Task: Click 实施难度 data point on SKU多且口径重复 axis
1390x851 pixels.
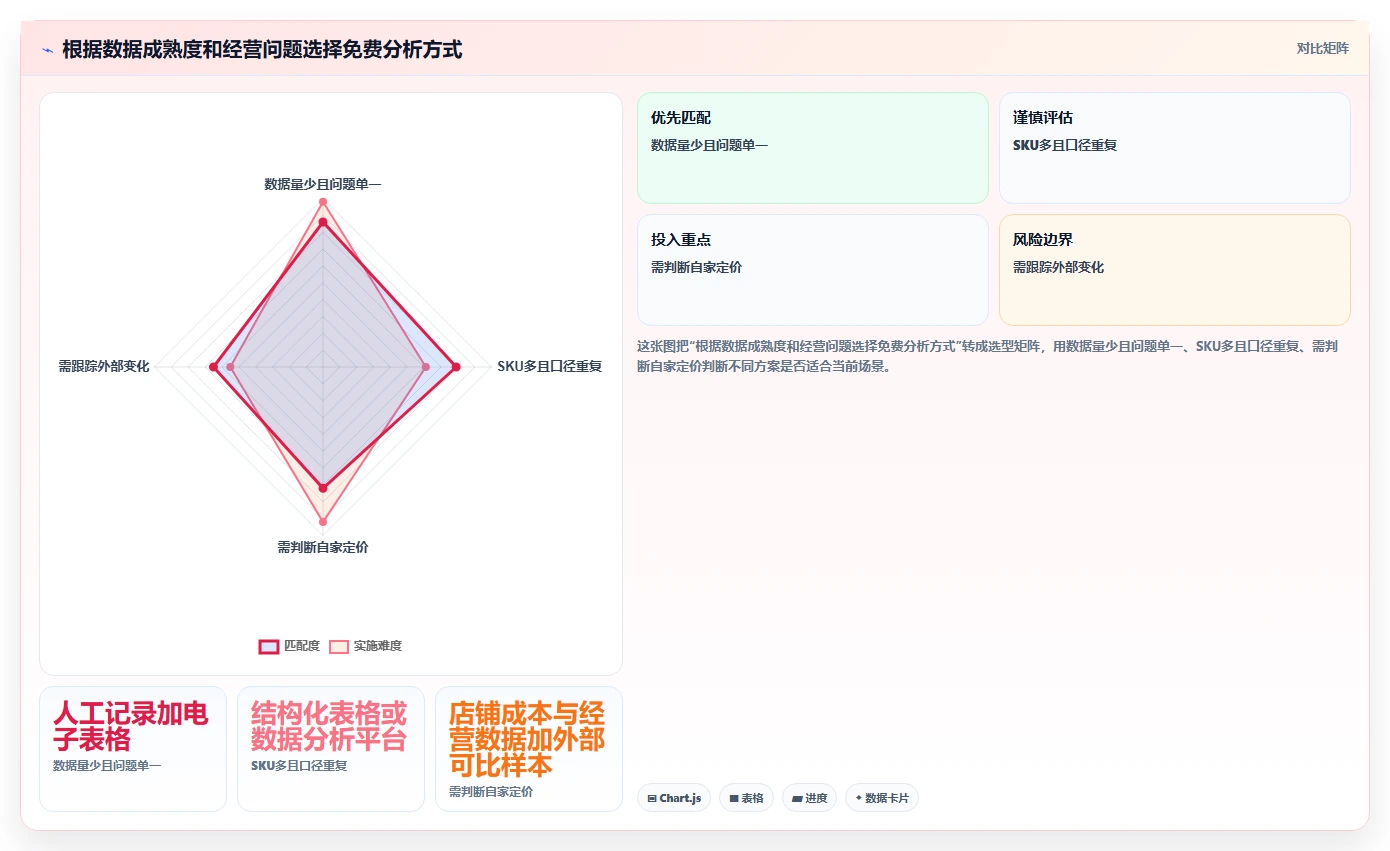Action: click(x=426, y=368)
